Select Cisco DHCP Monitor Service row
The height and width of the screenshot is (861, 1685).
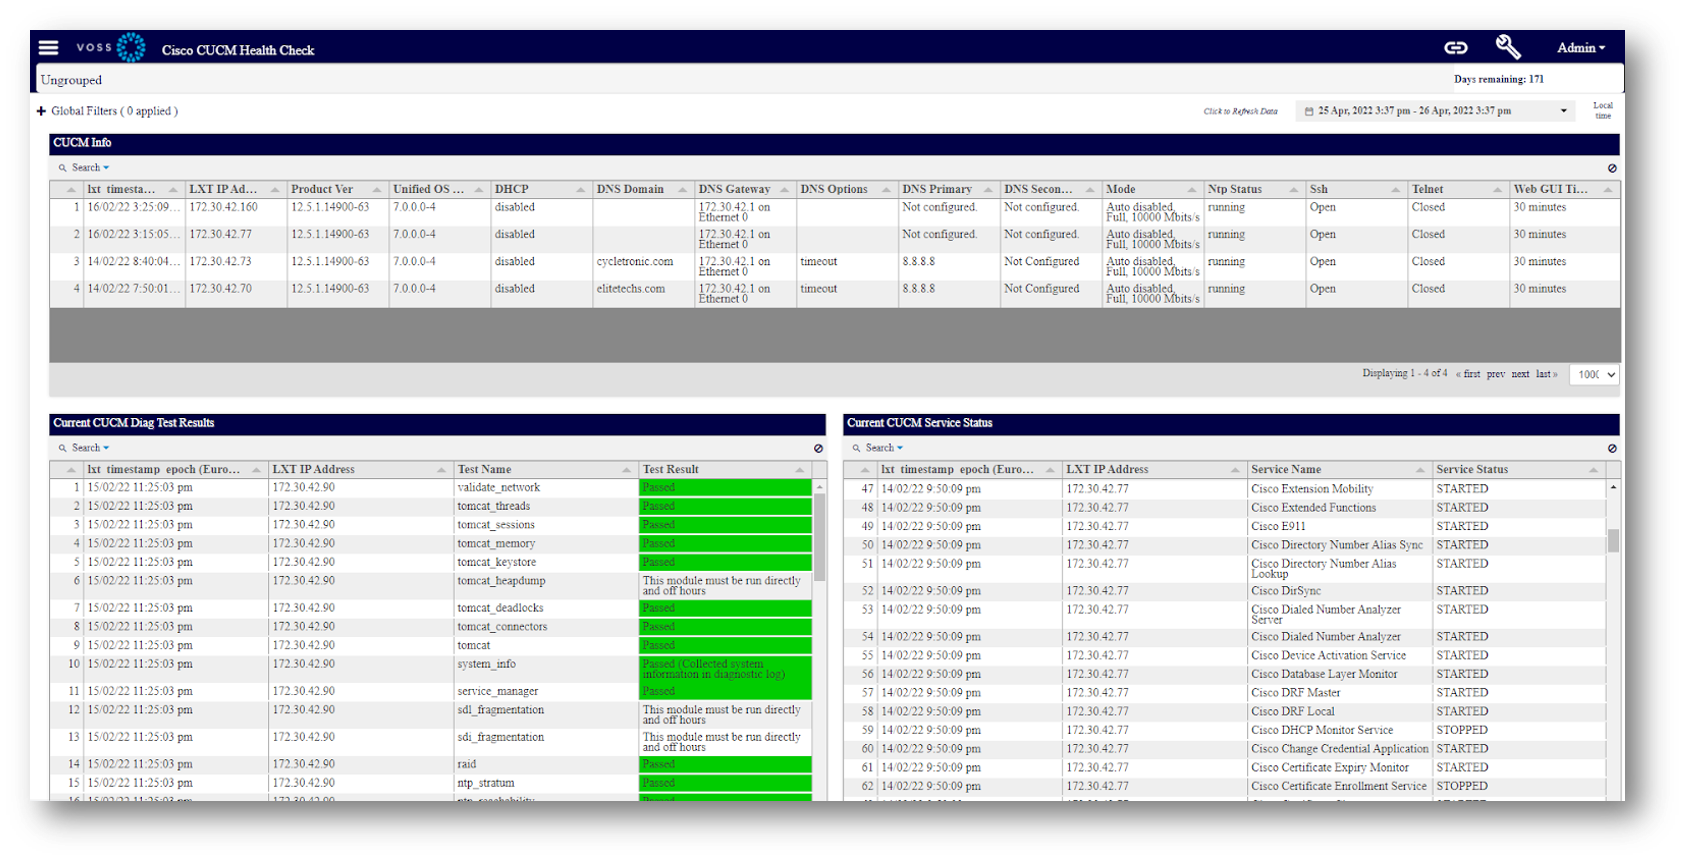point(1225,730)
